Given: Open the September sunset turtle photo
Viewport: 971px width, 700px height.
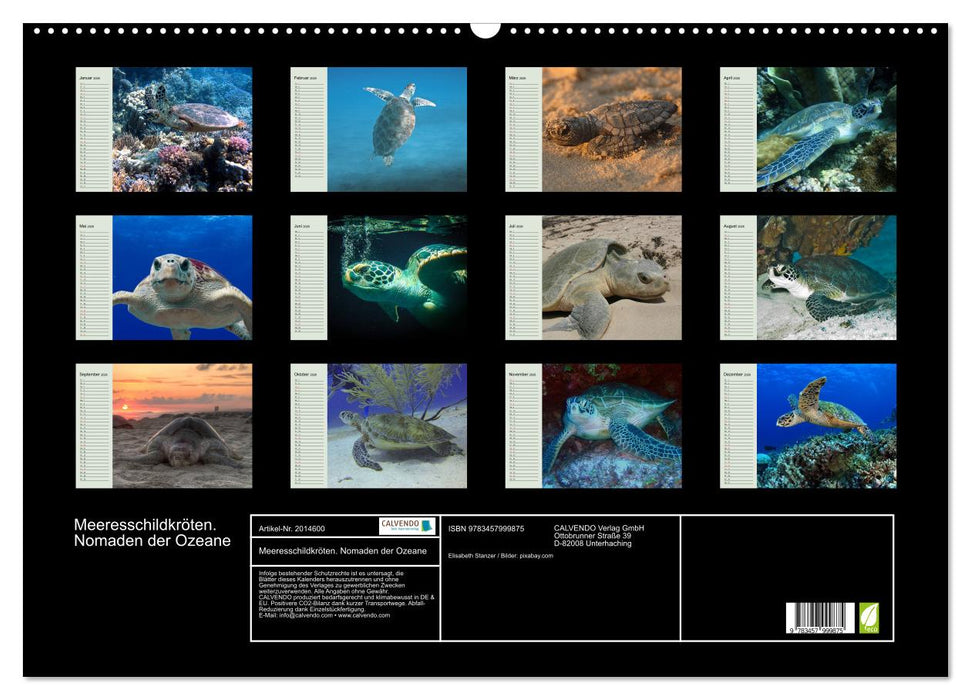Looking at the screenshot, I should tap(181, 425).
